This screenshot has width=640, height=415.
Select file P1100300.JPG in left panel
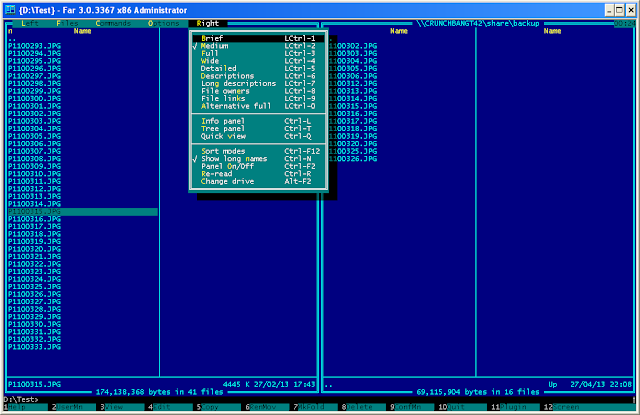click(x=34, y=98)
